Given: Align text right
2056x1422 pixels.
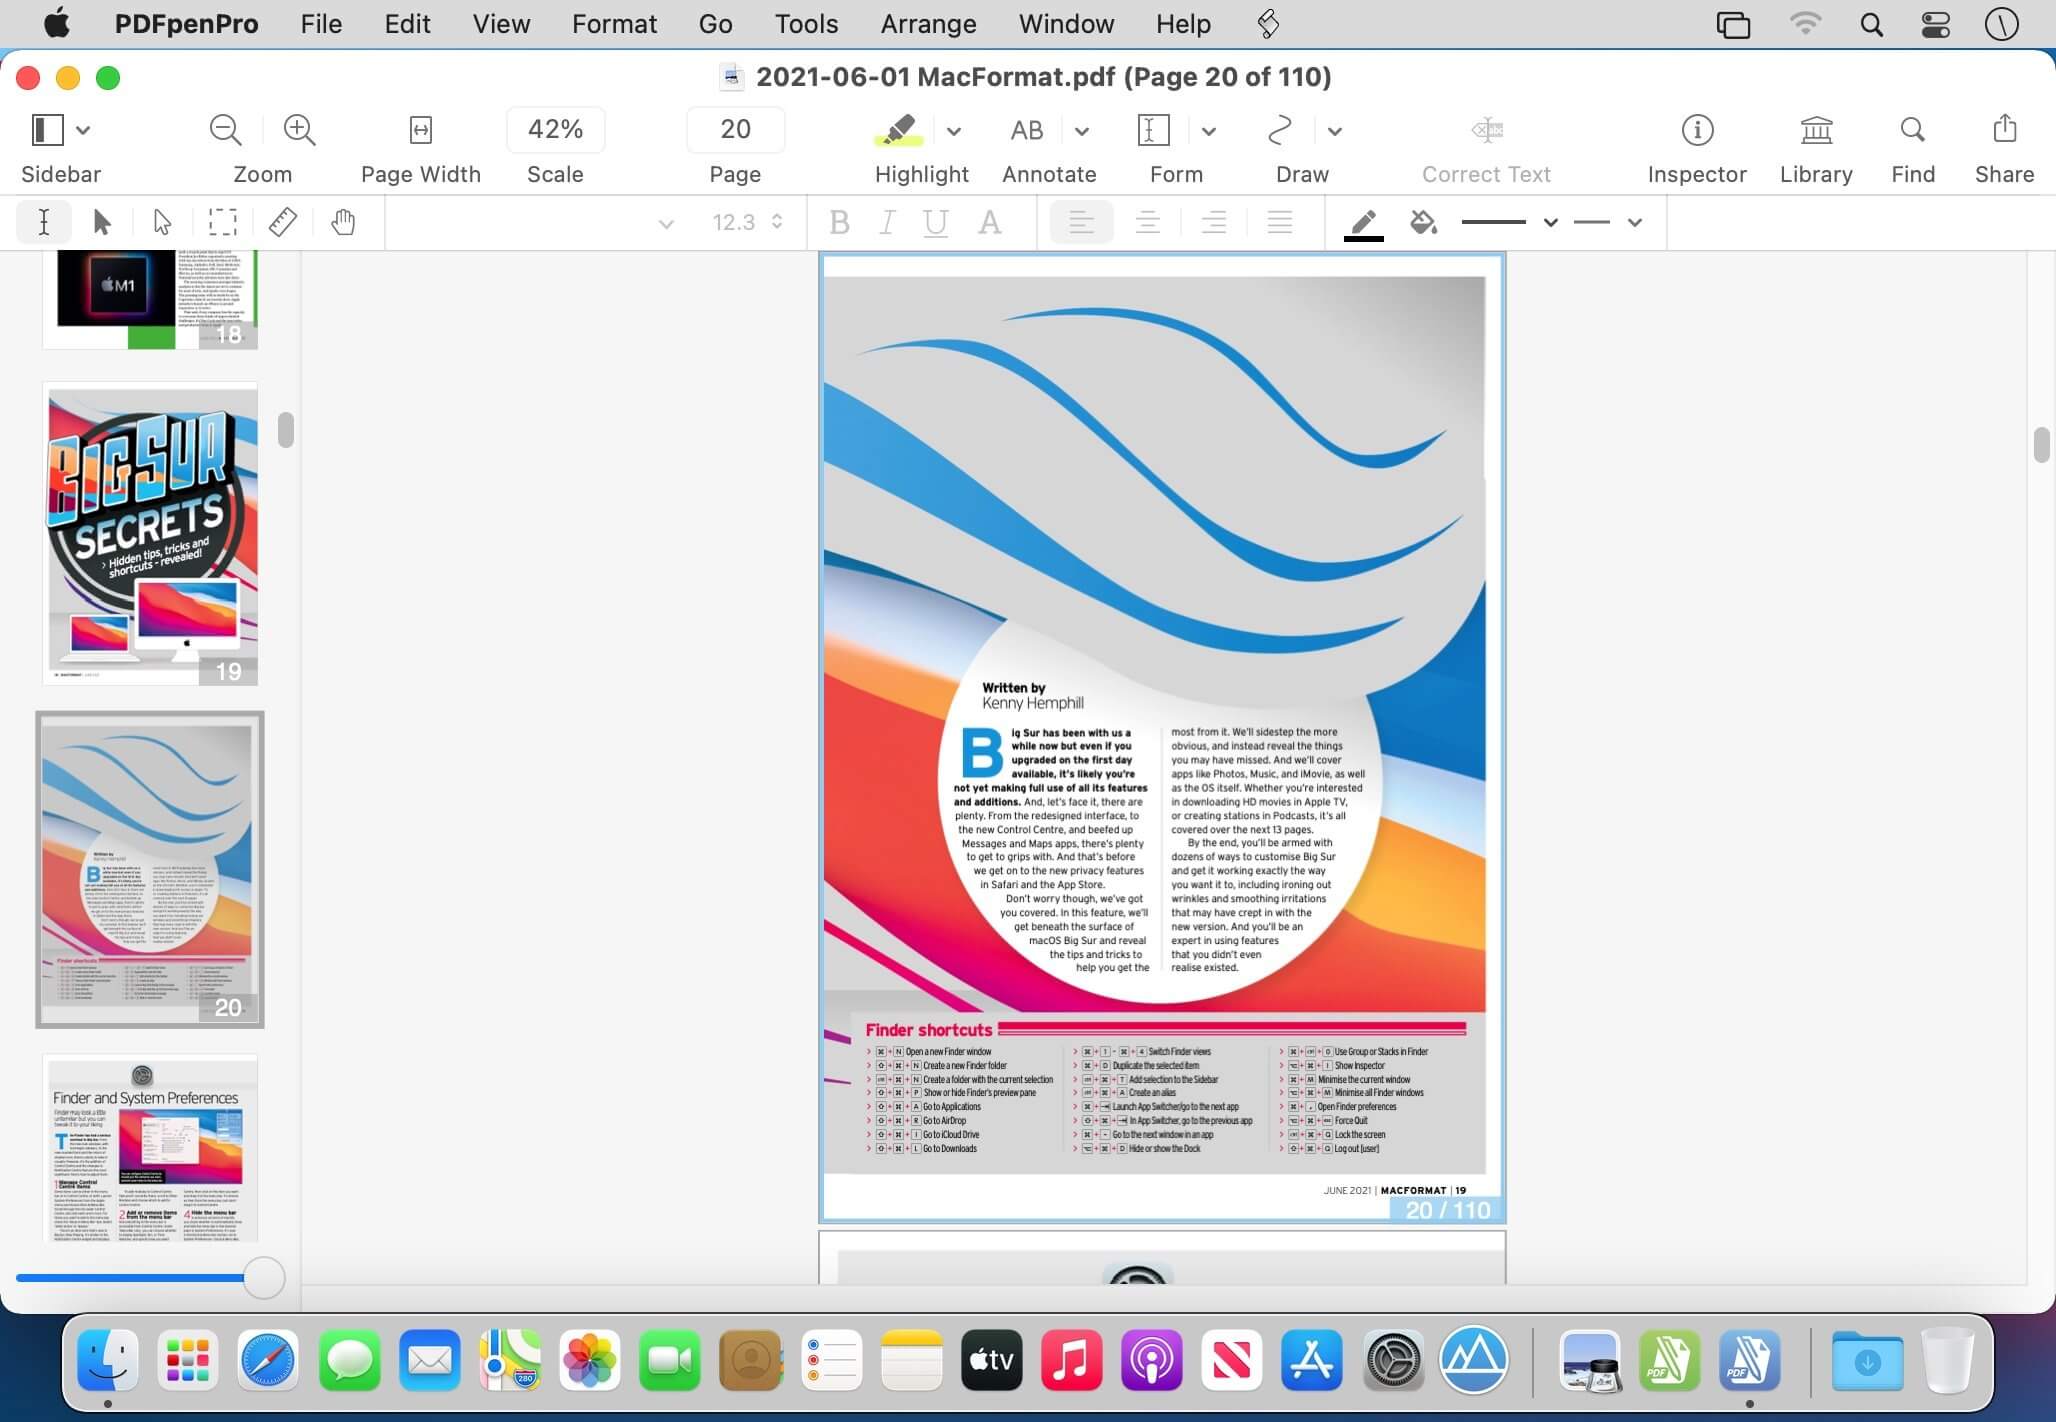Looking at the screenshot, I should (1214, 222).
